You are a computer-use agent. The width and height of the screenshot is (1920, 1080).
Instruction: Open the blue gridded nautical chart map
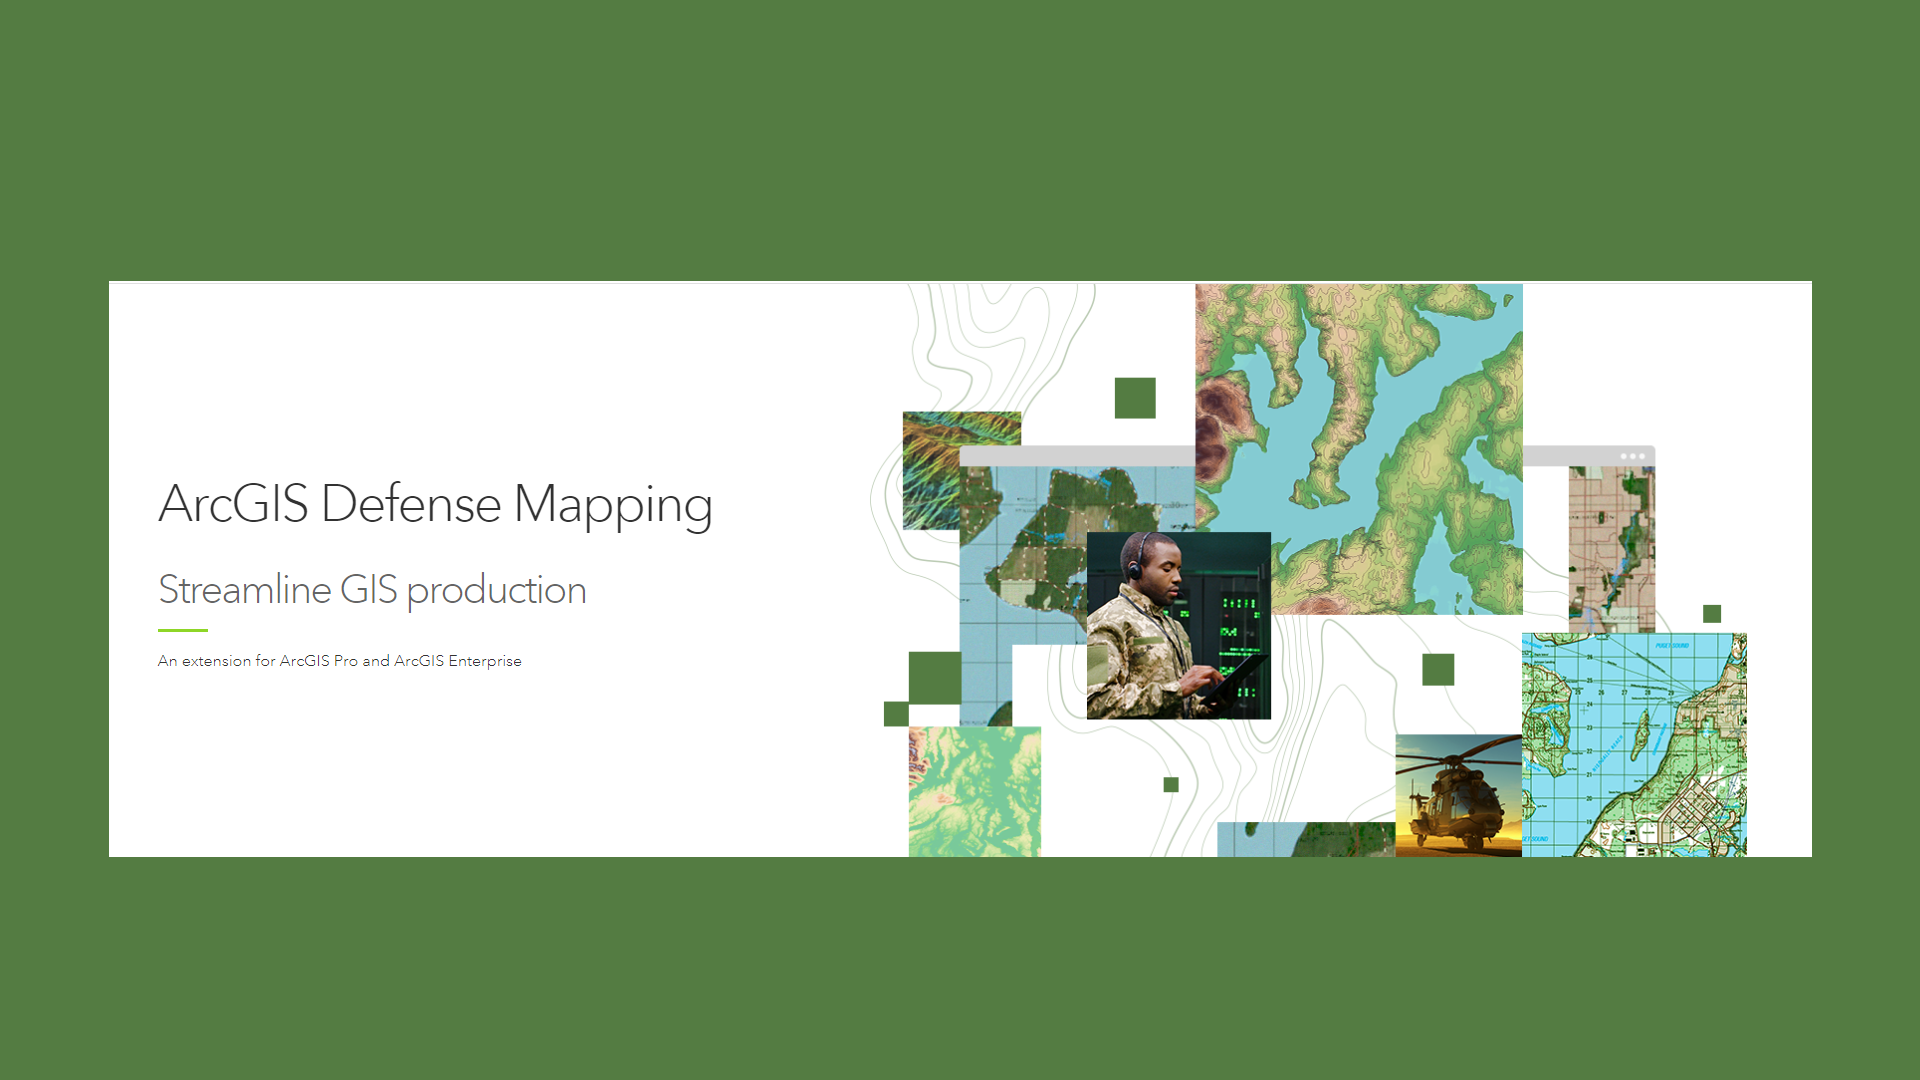pos(1634,745)
